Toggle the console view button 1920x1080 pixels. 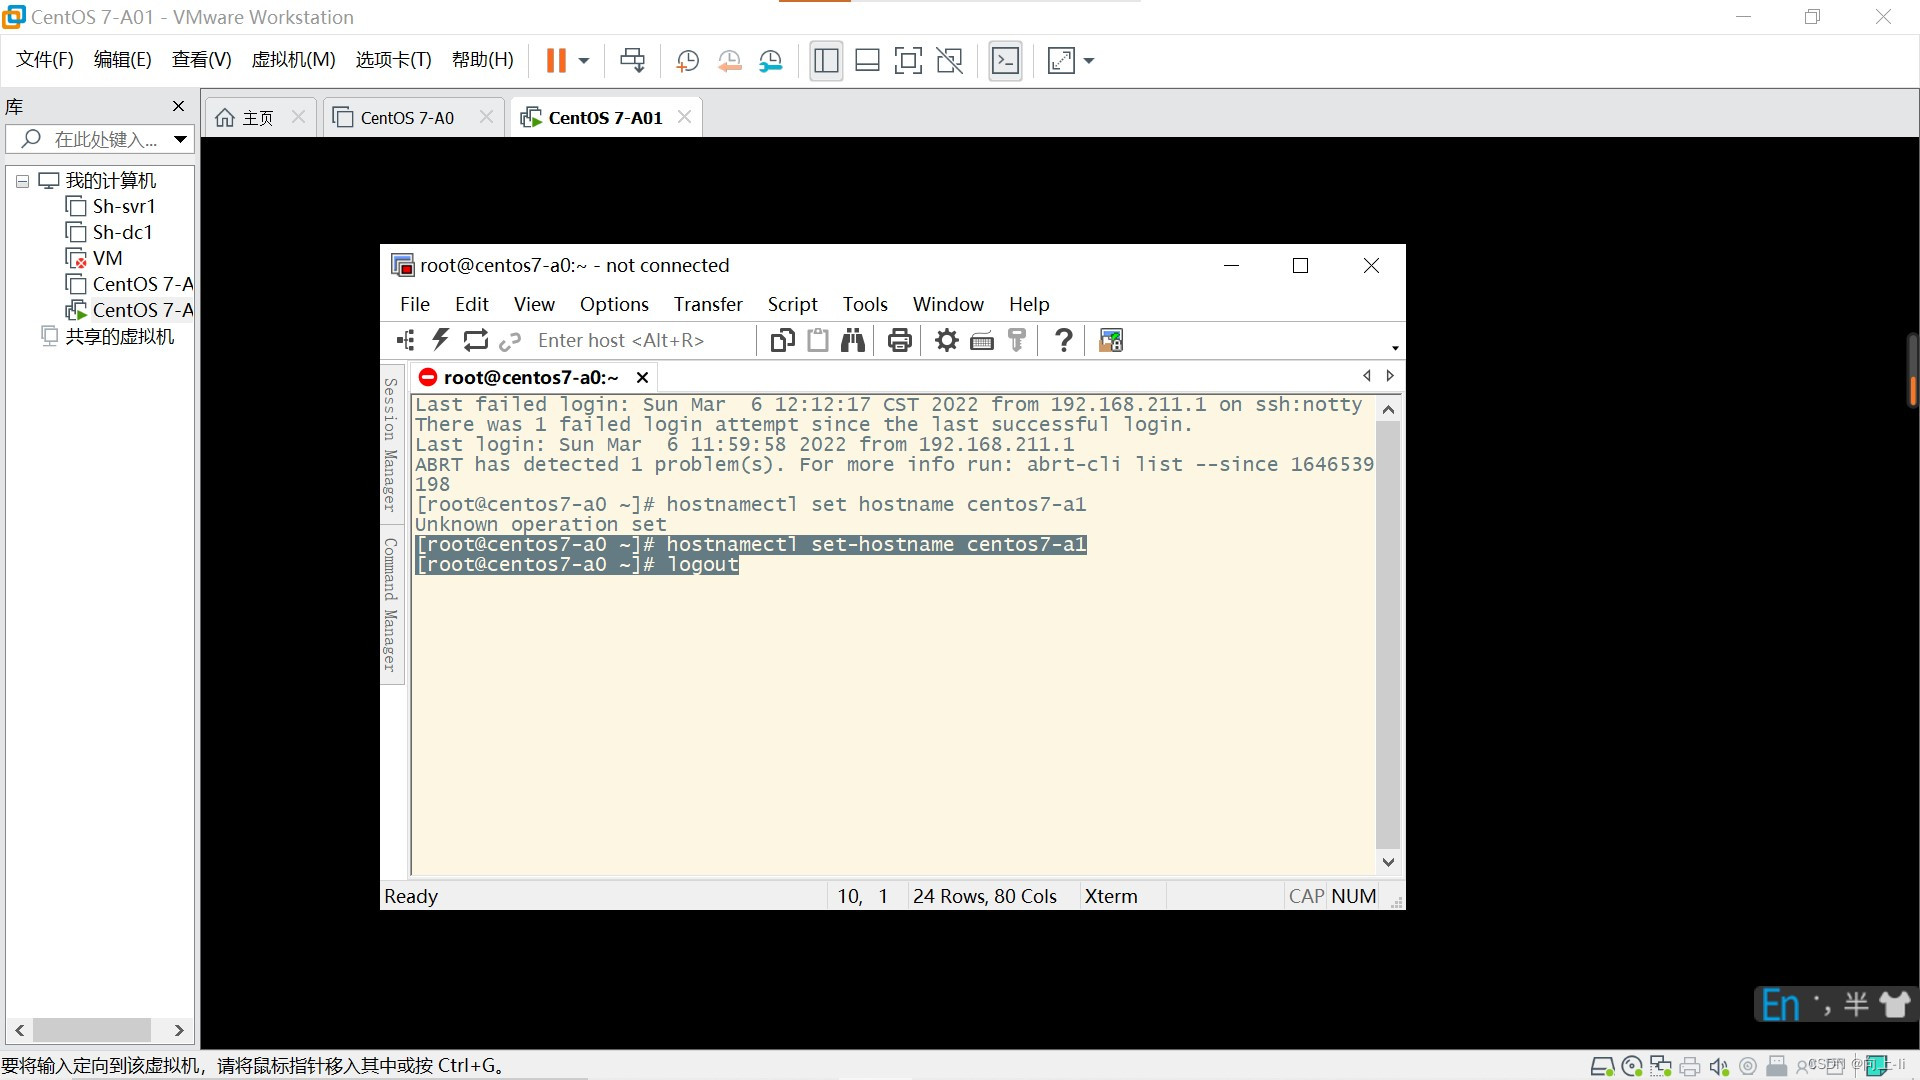(1005, 61)
